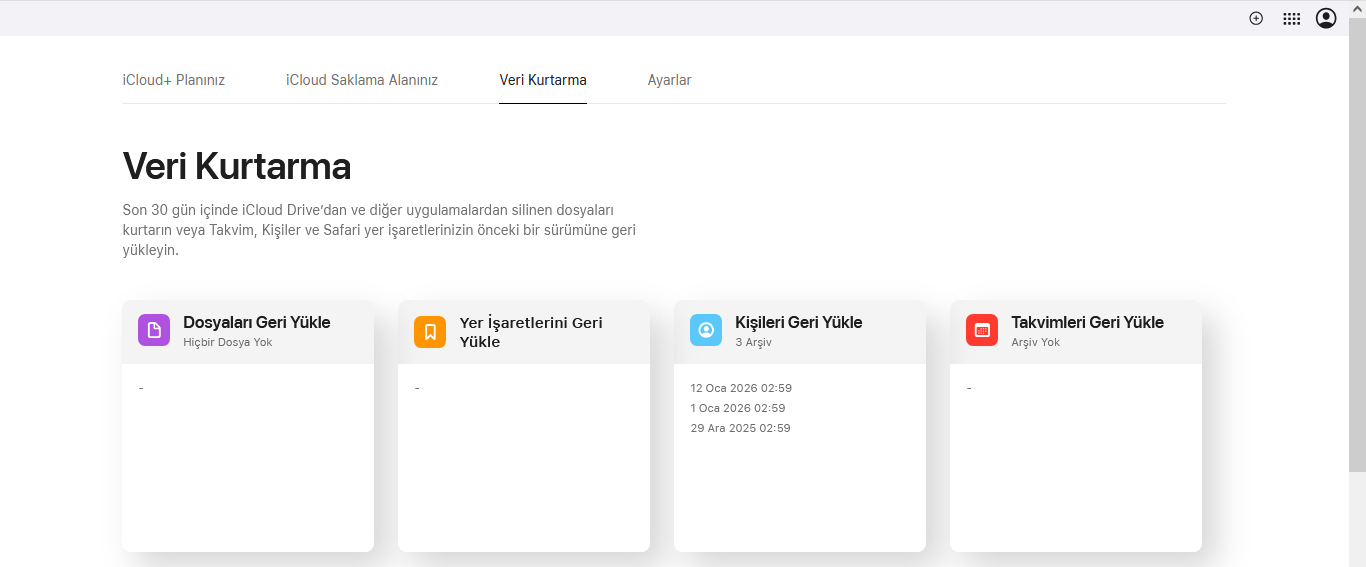Select archive dated 12 Oca 2026 02:59
1366x567 pixels.
coord(741,388)
